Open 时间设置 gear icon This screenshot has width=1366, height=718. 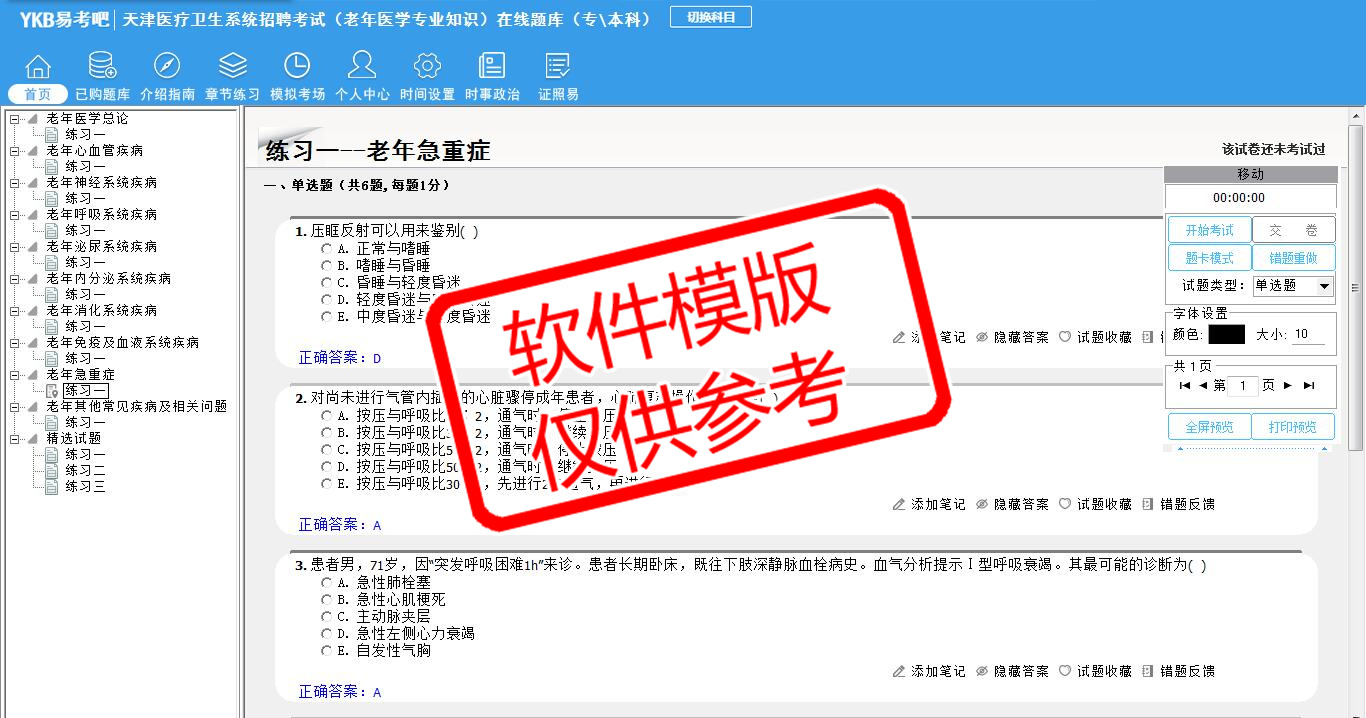click(x=427, y=67)
